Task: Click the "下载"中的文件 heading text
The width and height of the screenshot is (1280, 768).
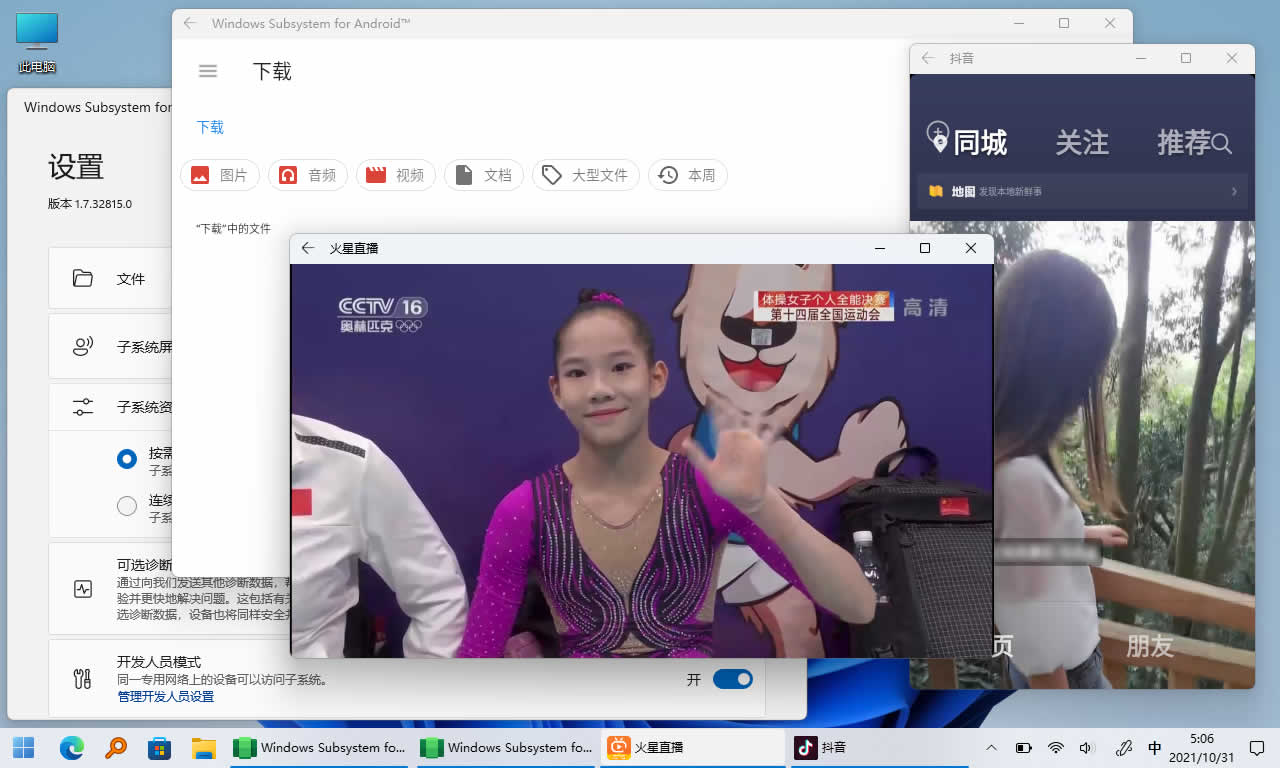Action: tap(233, 228)
